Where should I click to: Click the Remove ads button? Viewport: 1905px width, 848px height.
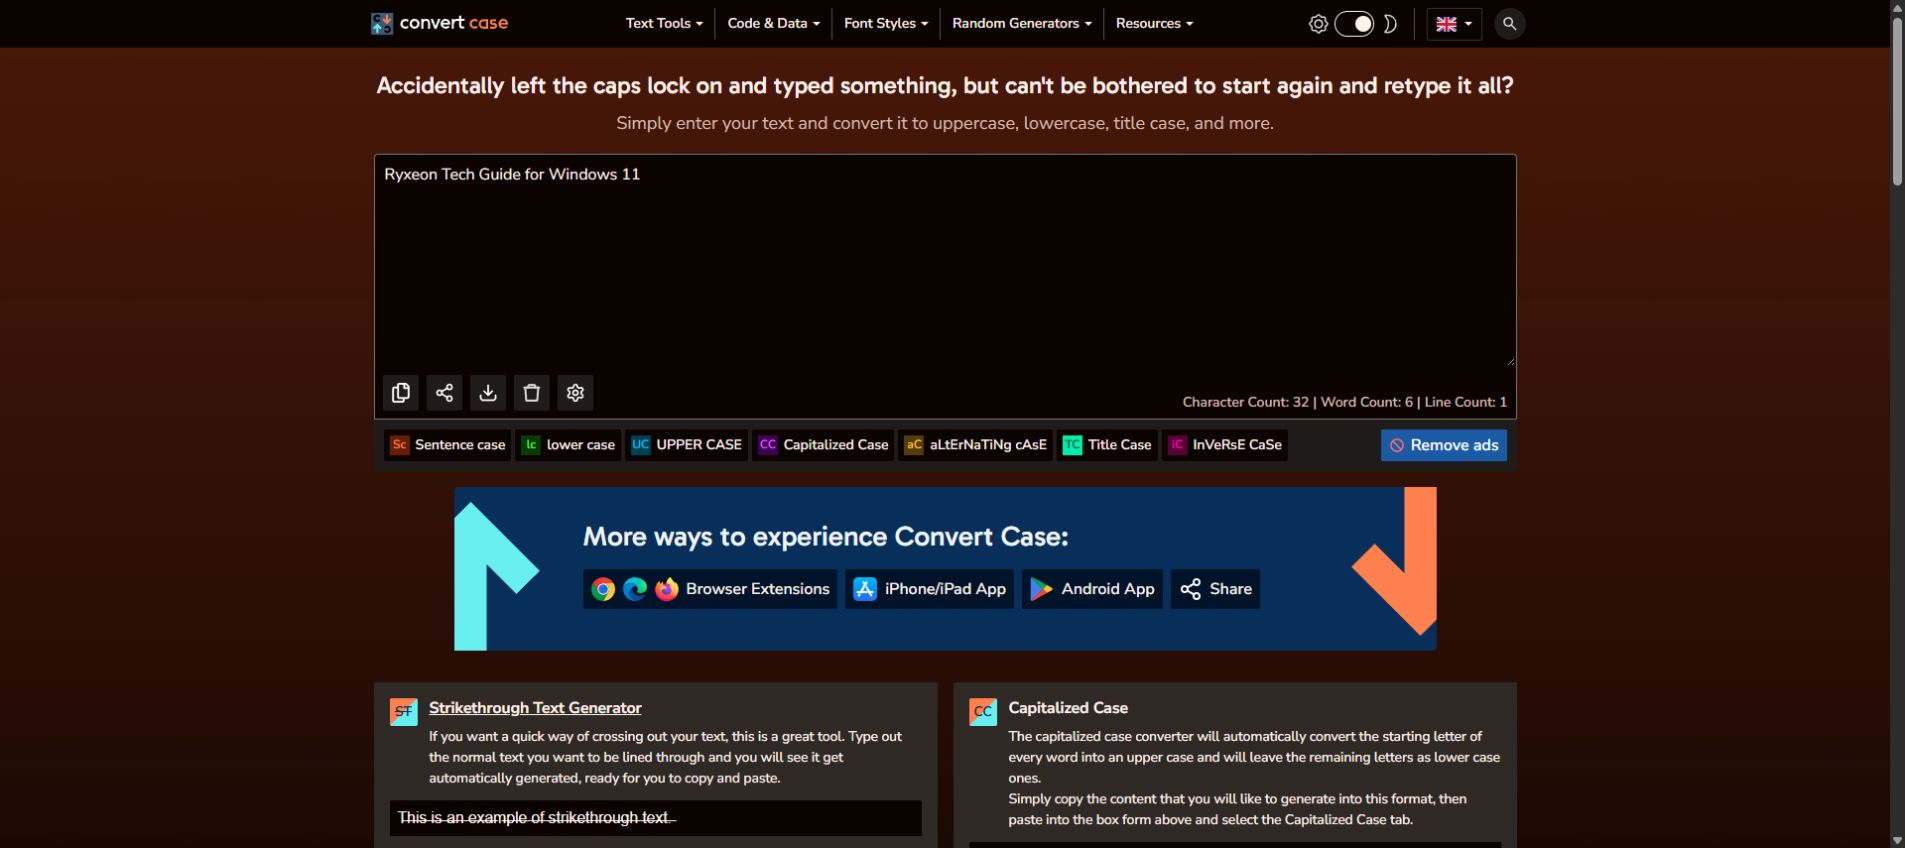pyautogui.click(x=1444, y=445)
